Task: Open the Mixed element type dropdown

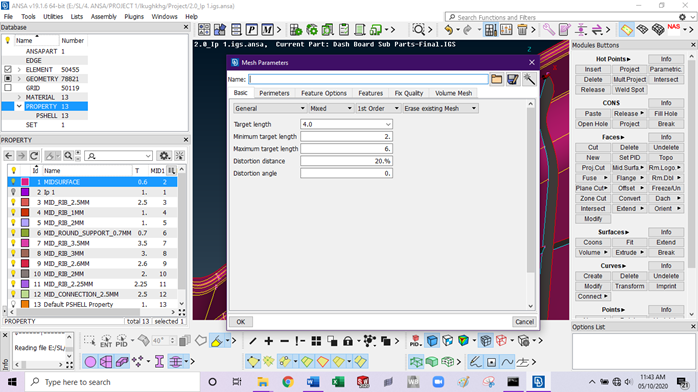Action: 331,108
